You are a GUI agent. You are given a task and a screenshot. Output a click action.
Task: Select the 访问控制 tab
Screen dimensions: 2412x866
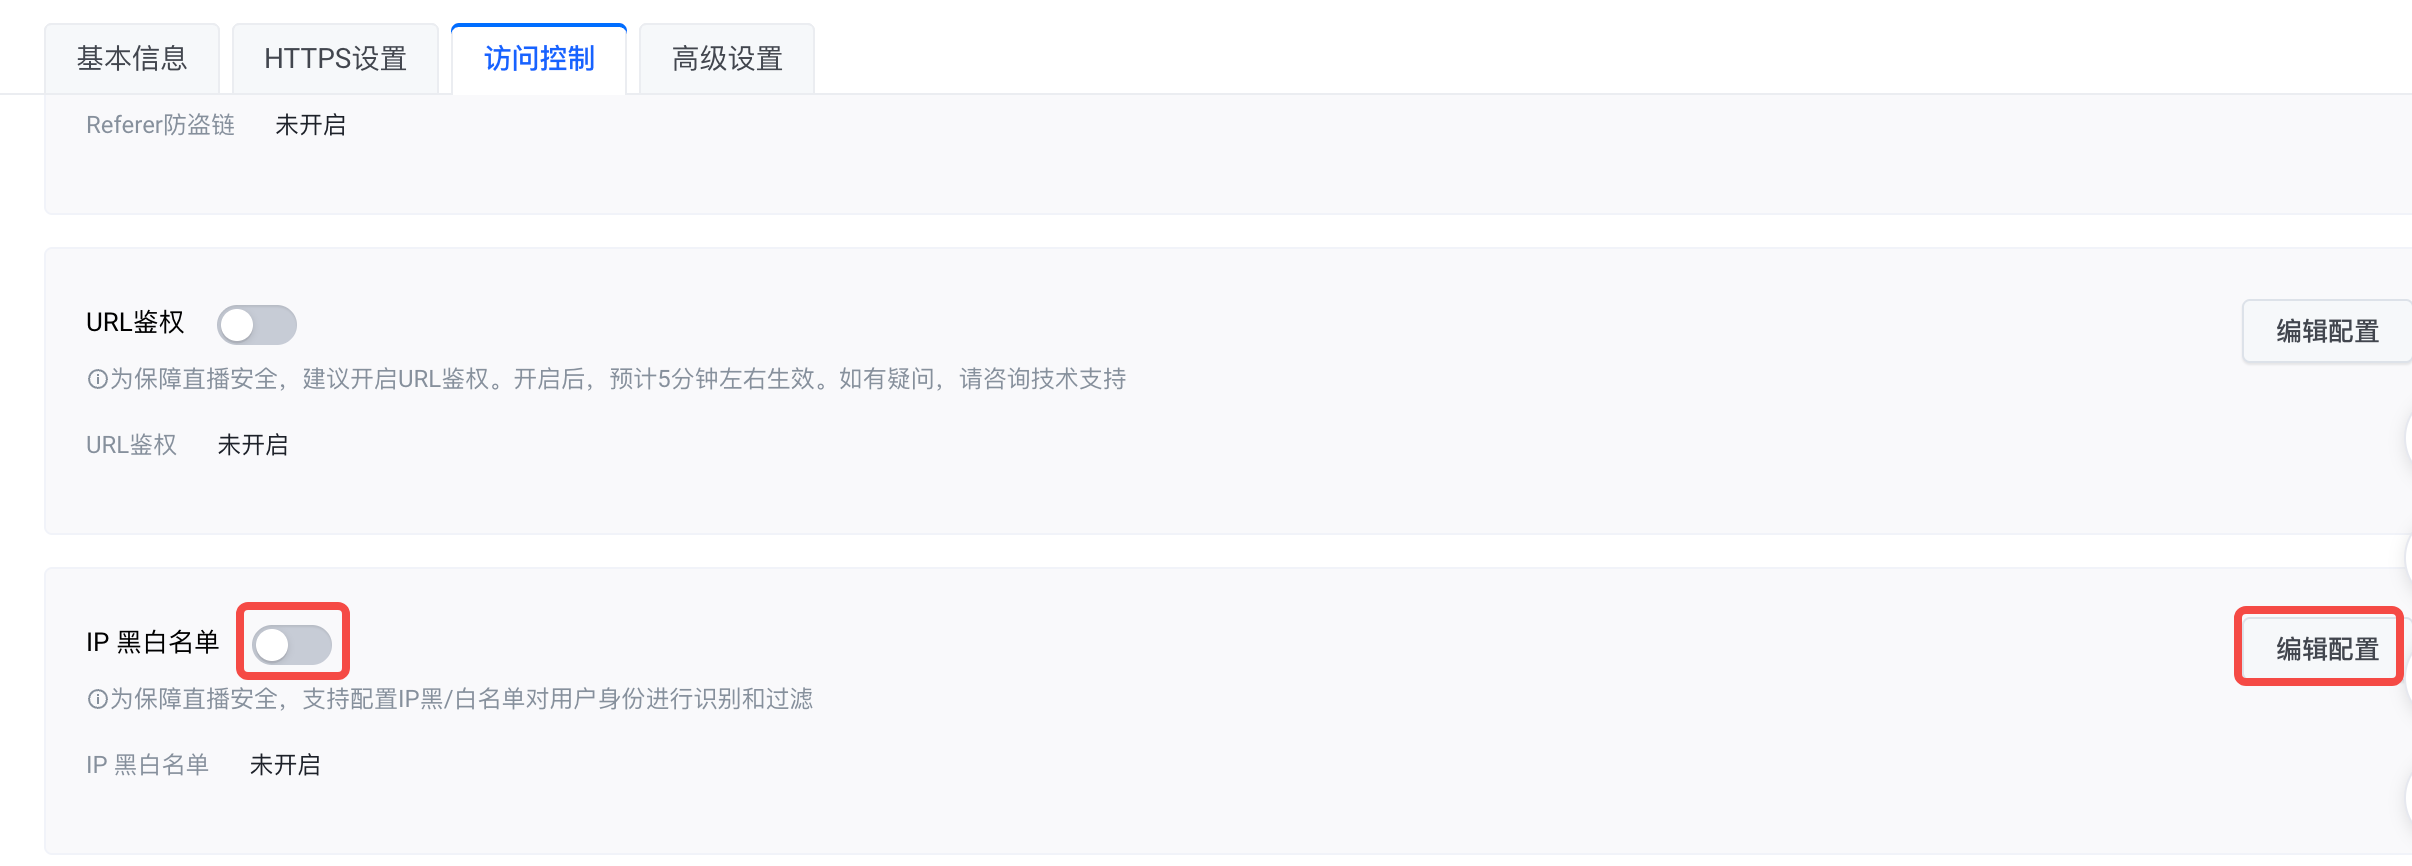click(x=539, y=59)
